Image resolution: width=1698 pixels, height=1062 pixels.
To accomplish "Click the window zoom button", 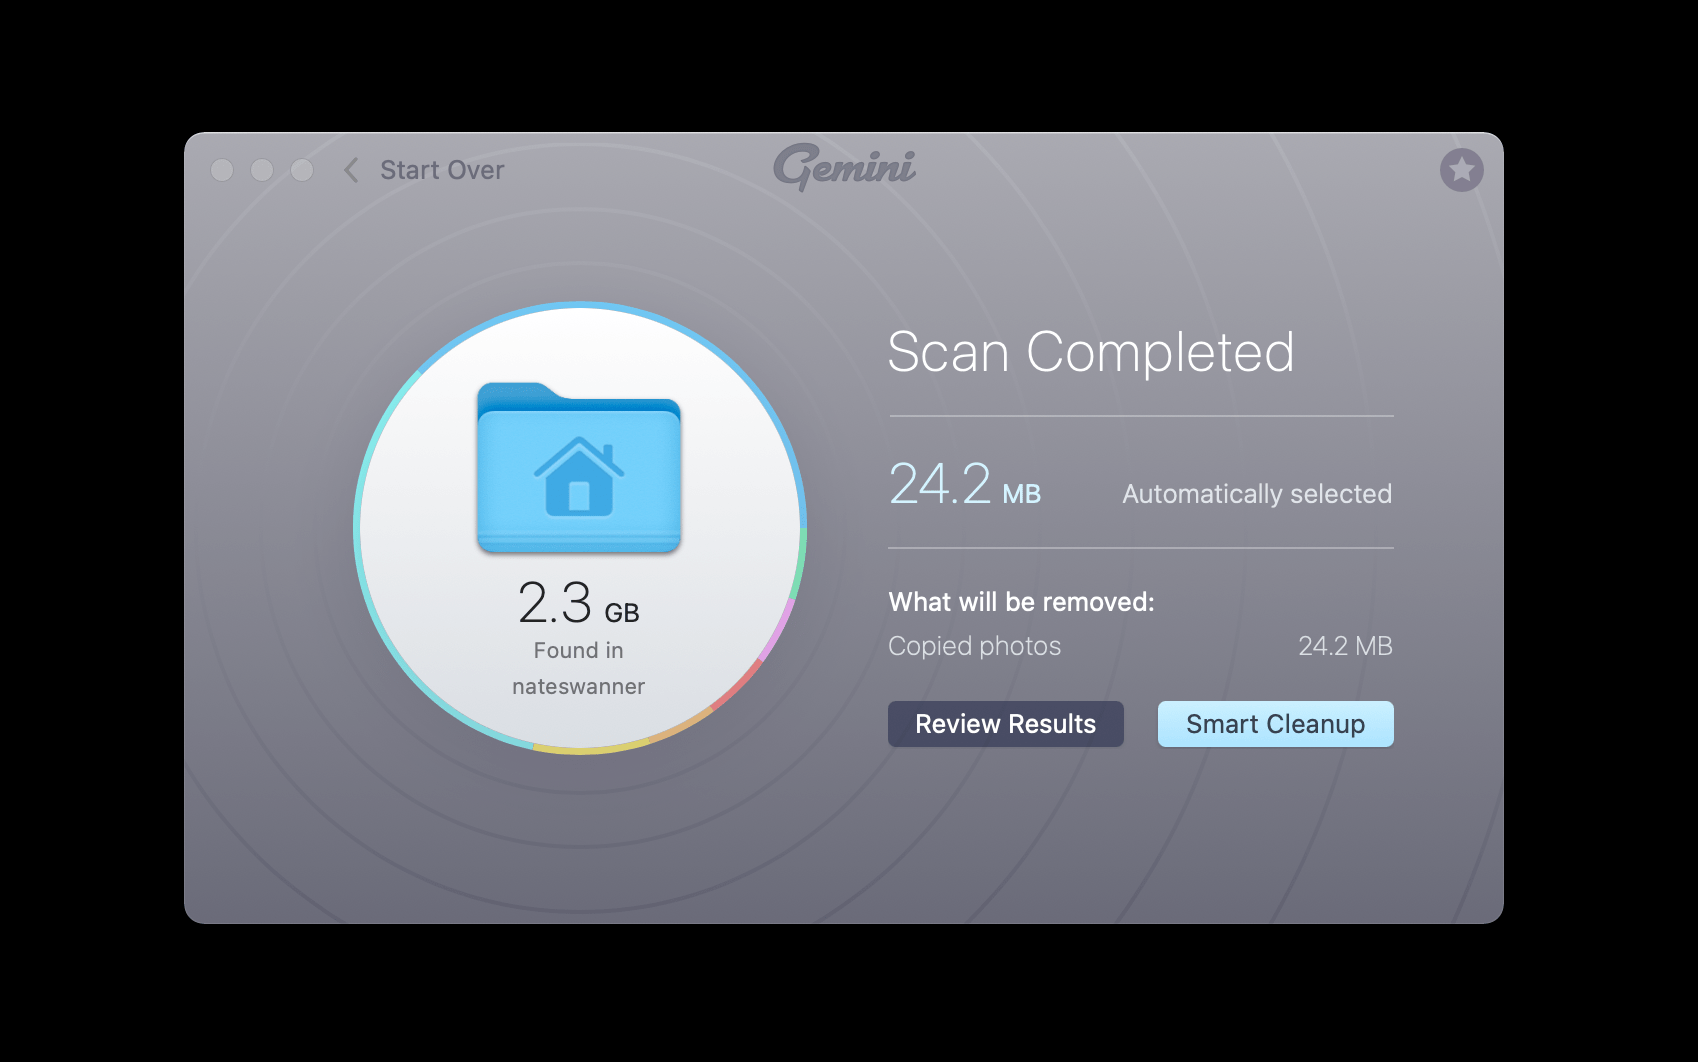I will [302, 170].
